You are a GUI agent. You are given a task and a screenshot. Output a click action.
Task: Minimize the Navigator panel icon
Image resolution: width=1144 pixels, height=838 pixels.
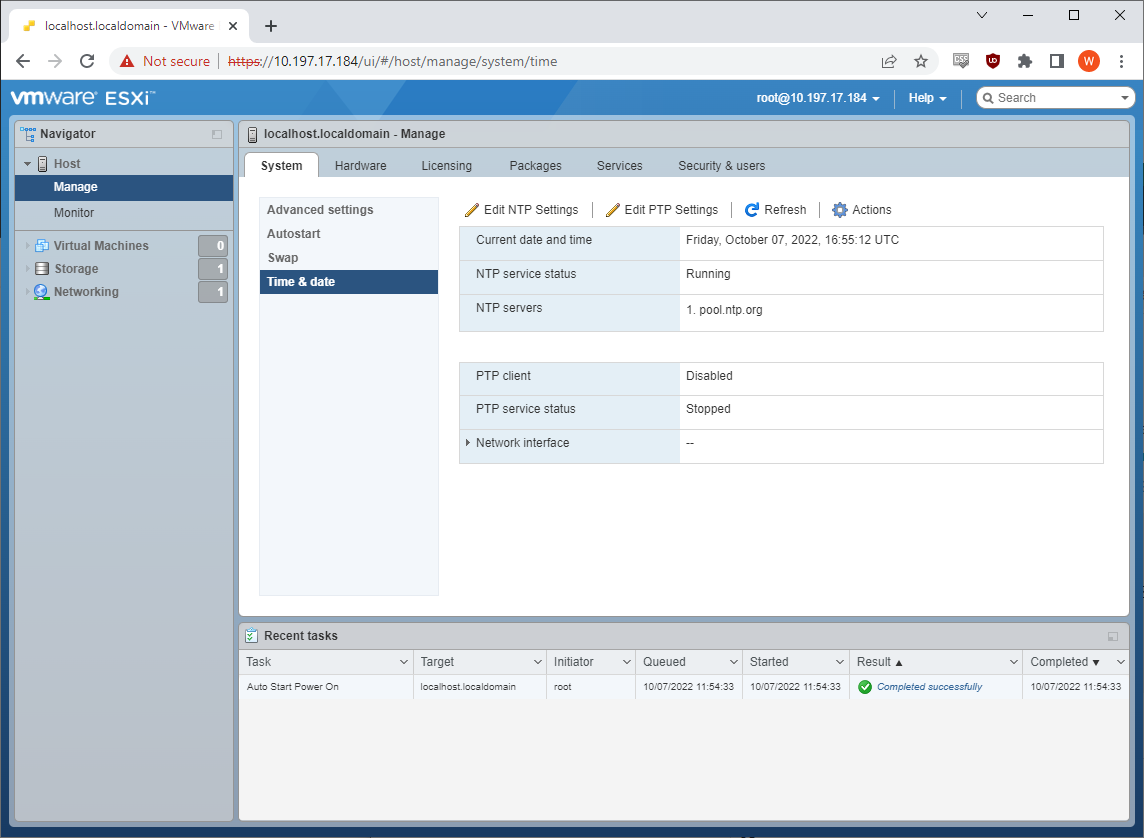click(x=217, y=134)
